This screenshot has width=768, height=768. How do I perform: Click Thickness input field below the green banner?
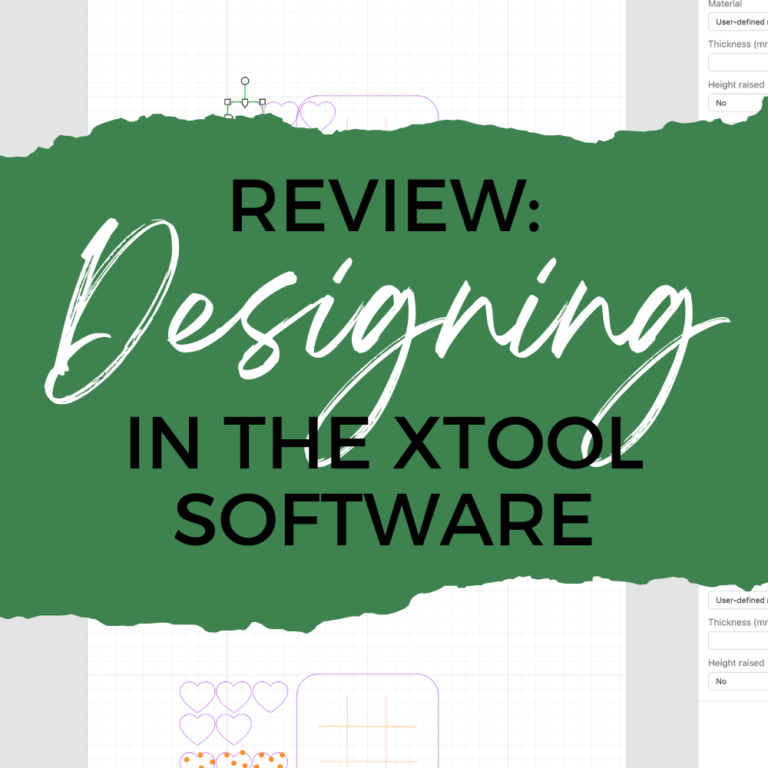(738, 641)
